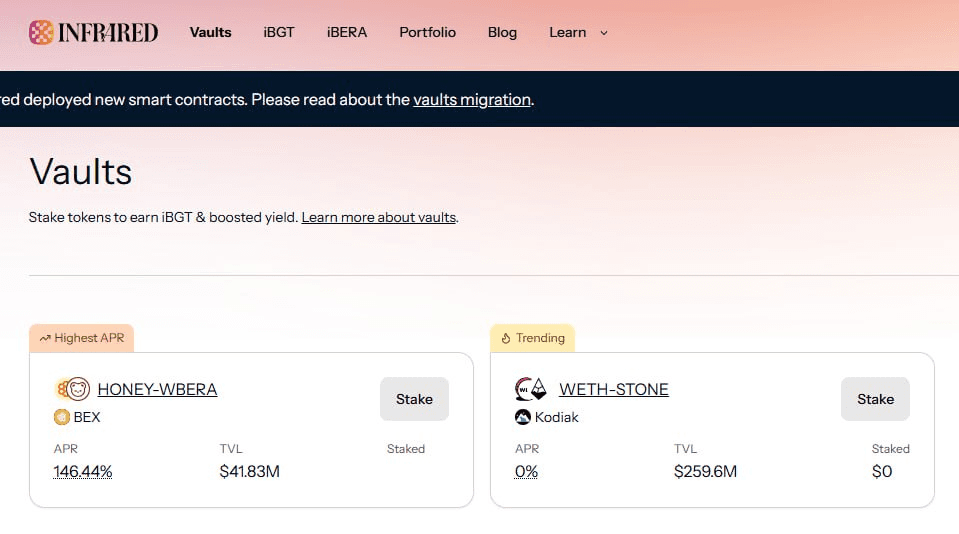The width and height of the screenshot is (959, 534).
Task: Open the Blog page
Action: point(502,32)
